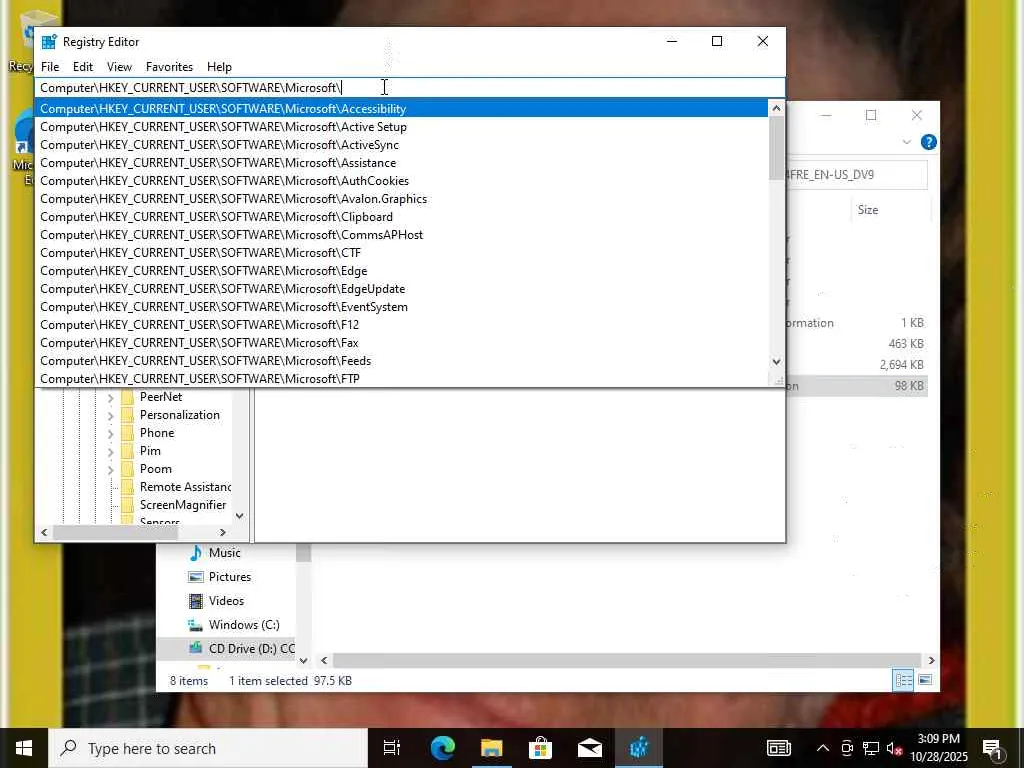Image resolution: width=1024 pixels, height=768 pixels.
Task: Open Videos in File Explorer sidebar
Action: [x=227, y=601]
